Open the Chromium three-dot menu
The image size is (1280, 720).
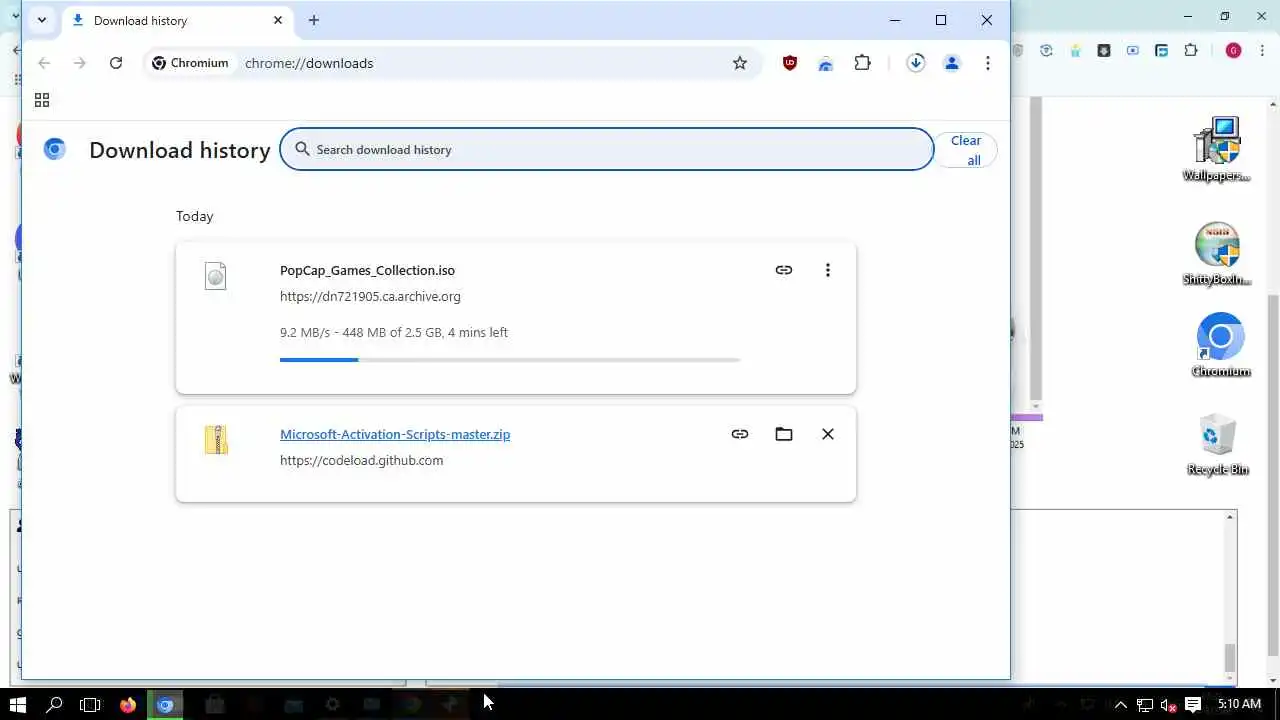pyautogui.click(x=988, y=63)
